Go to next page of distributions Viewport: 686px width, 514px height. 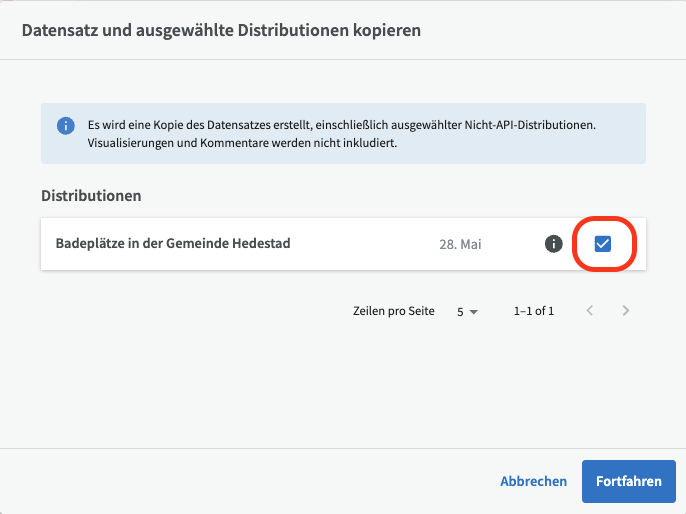pyautogui.click(x=626, y=311)
